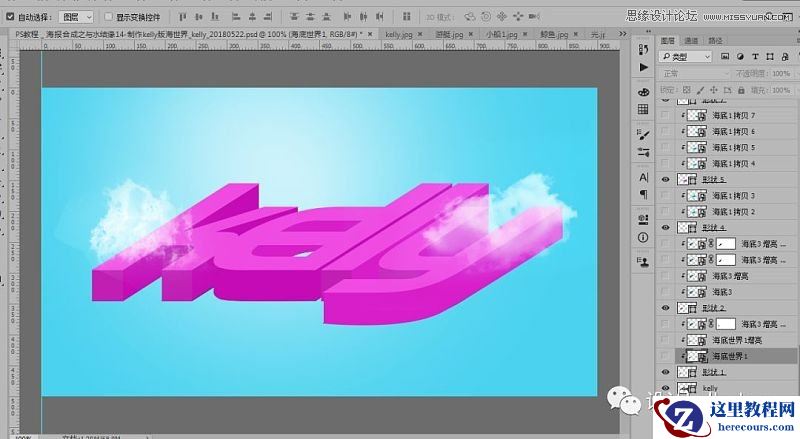The width and height of the screenshot is (800, 439).
Task: Open the Paragraph panel icon
Action: [x=643, y=194]
